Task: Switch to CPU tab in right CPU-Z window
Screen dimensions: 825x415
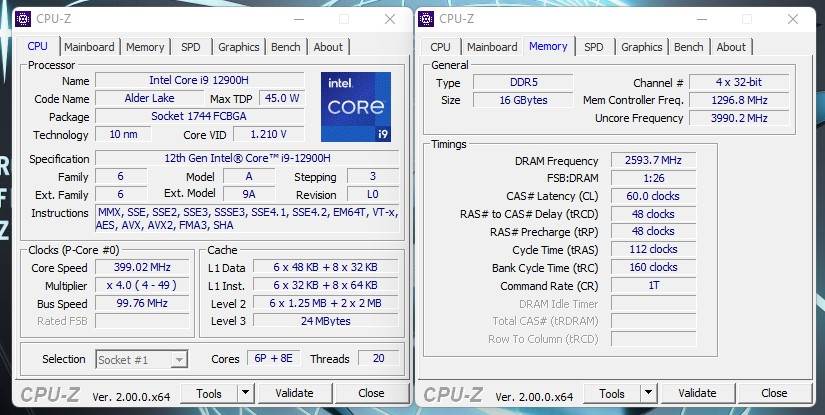Action: tap(440, 47)
